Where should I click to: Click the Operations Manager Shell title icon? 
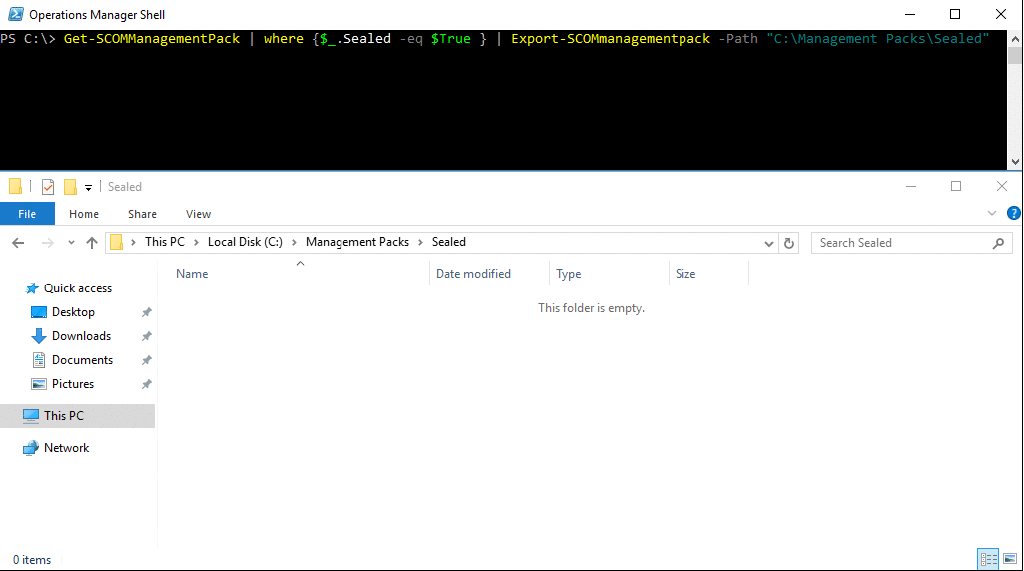16,14
